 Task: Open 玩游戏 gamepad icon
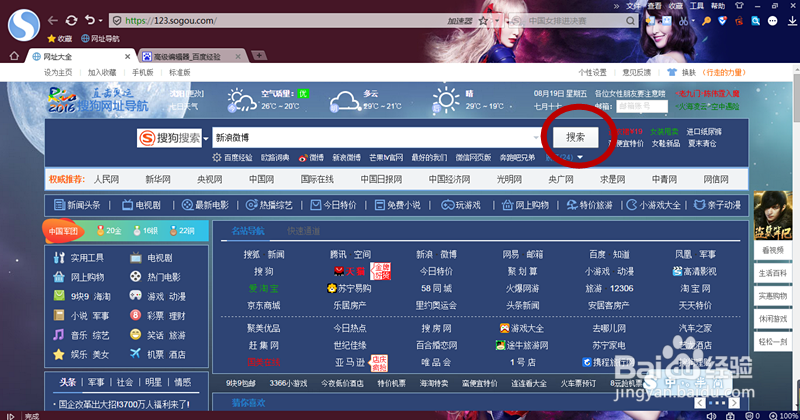(x=447, y=205)
